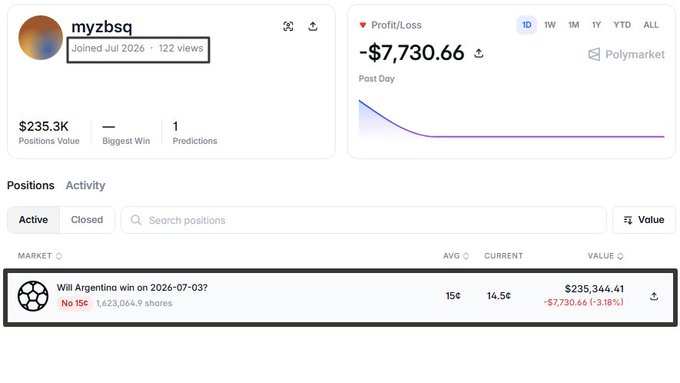Click the 'Past Day' label
Image resolution: width=680 pixels, height=383 pixels.
pyautogui.click(x=376, y=79)
